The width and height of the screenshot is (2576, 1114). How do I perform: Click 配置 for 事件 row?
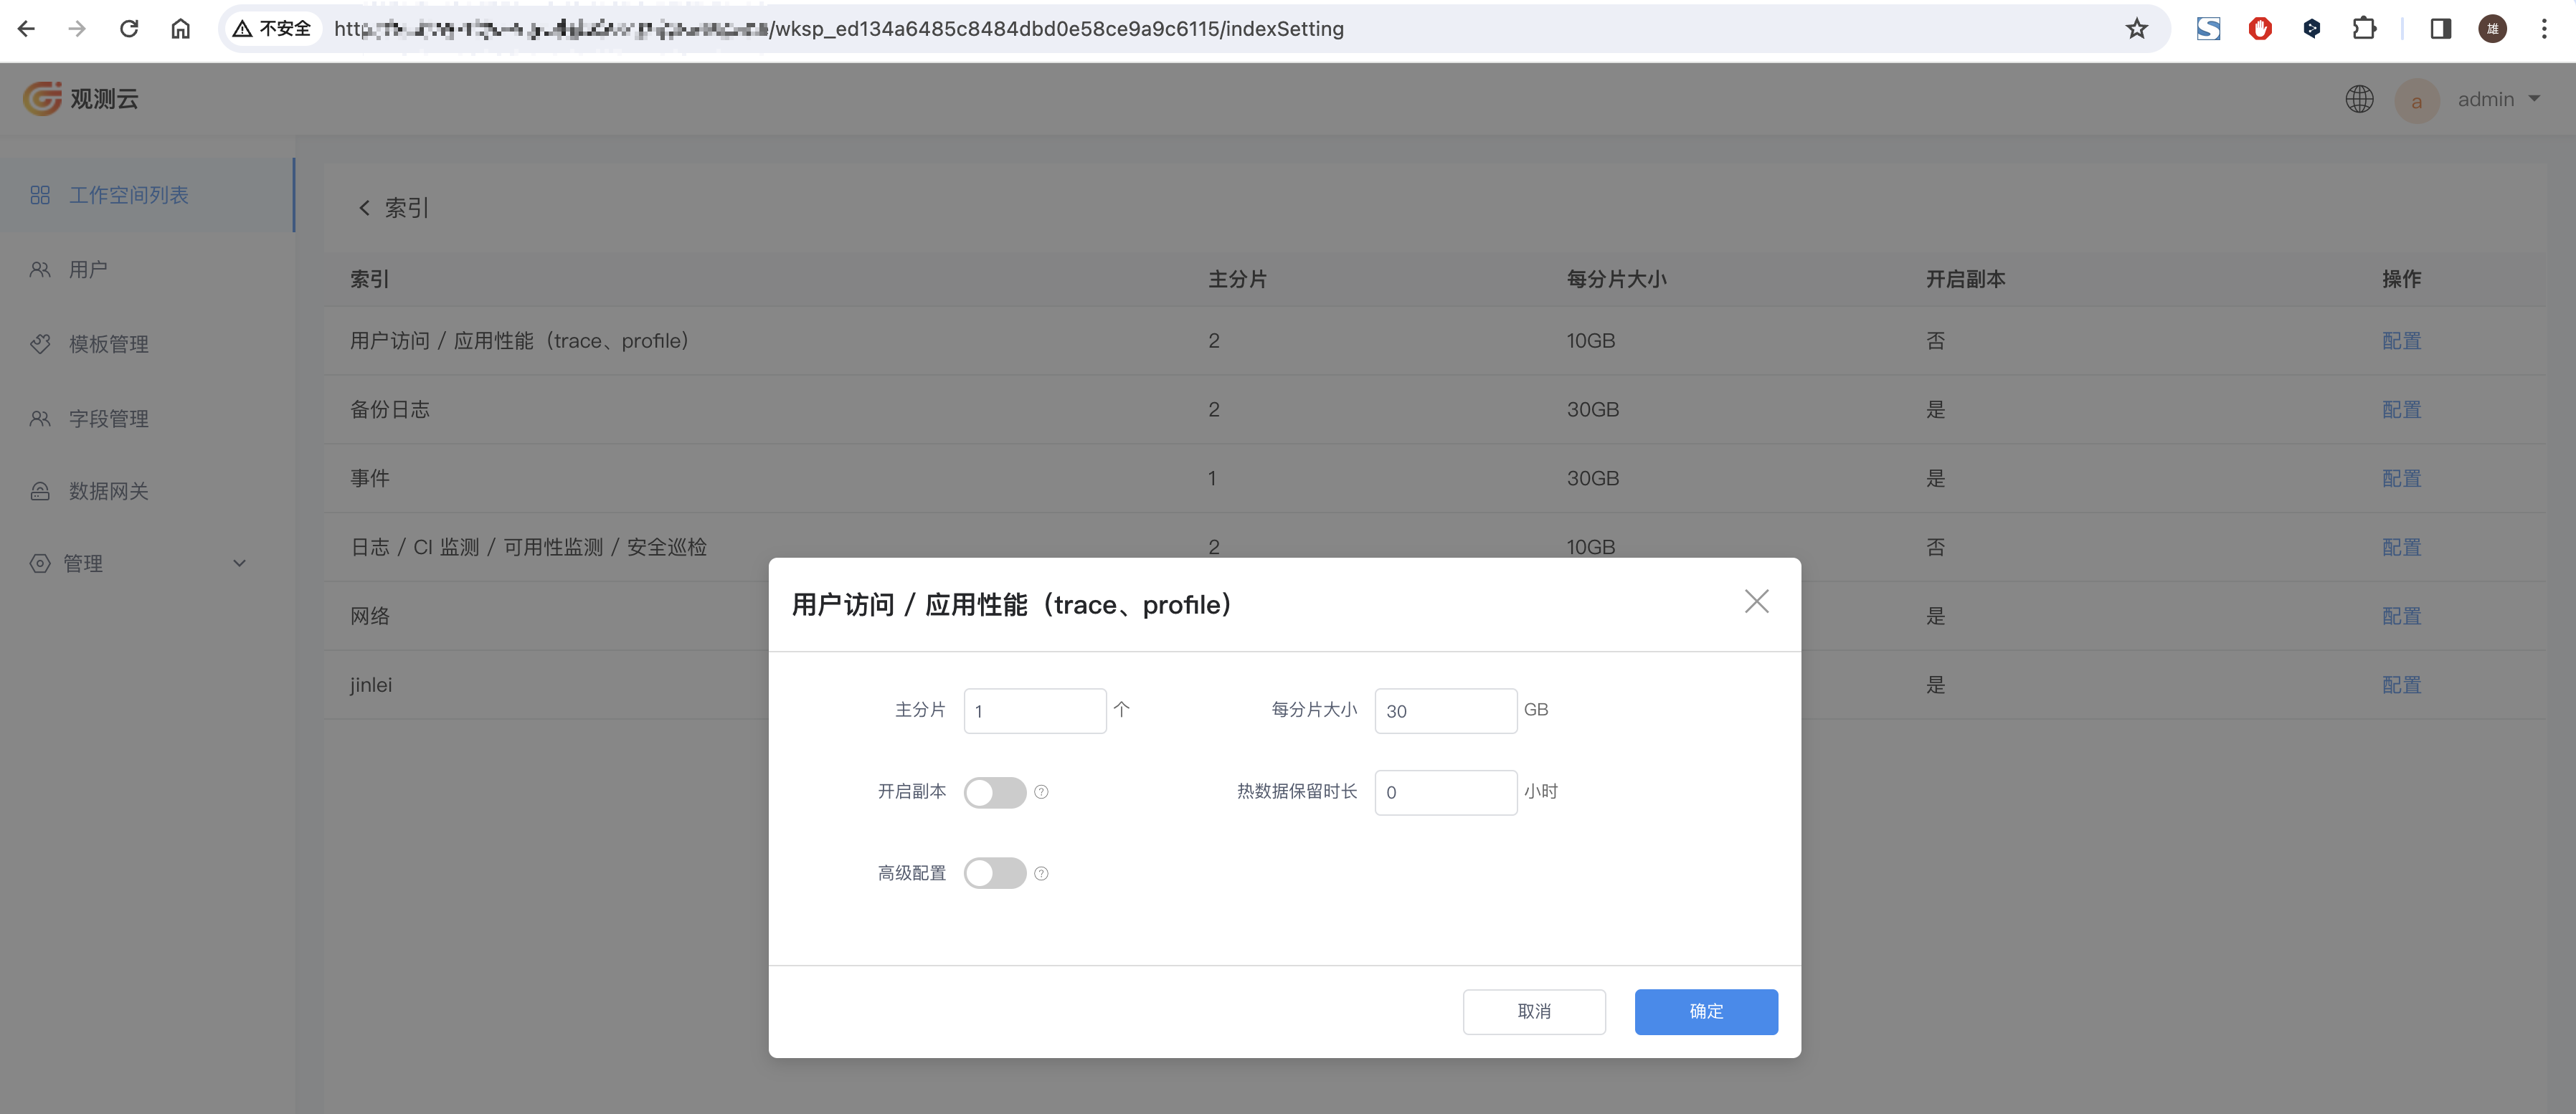click(x=2401, y=479)
